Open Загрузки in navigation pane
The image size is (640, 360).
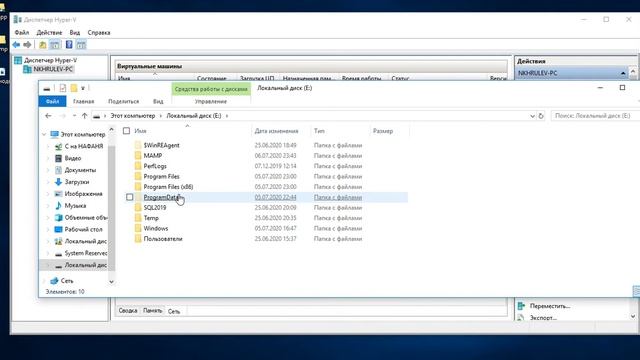pos(76,182)
